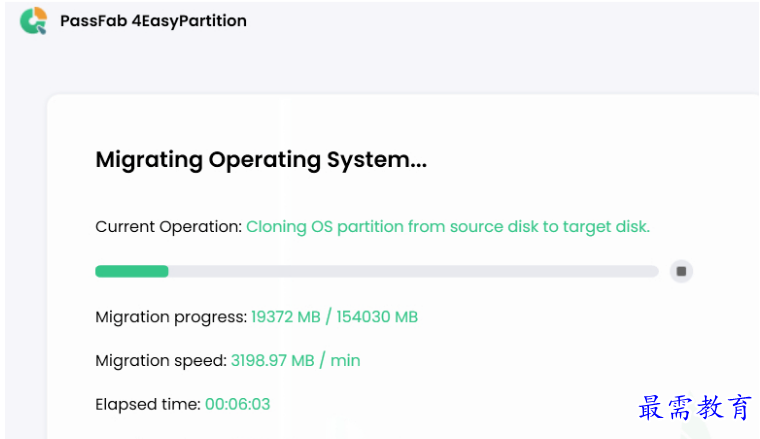Click the Current Operation label
This screenshot has width=760, height=439.
pyautogui.click(x=168, y=227)
